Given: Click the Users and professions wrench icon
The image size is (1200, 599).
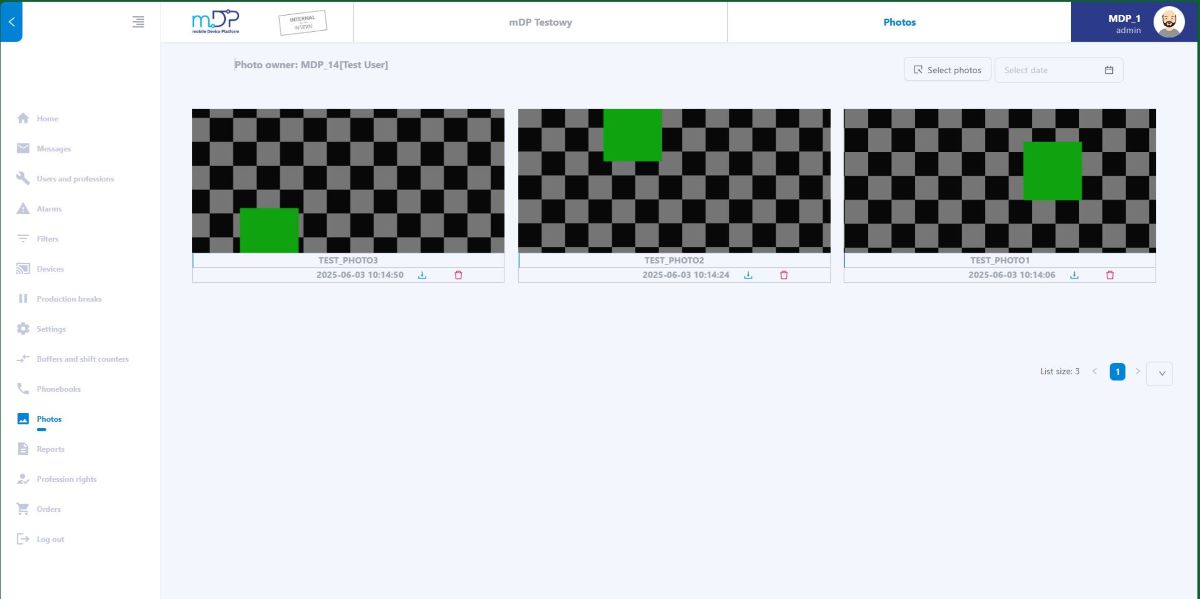Looking at the screenshot, I should (23, 178).
